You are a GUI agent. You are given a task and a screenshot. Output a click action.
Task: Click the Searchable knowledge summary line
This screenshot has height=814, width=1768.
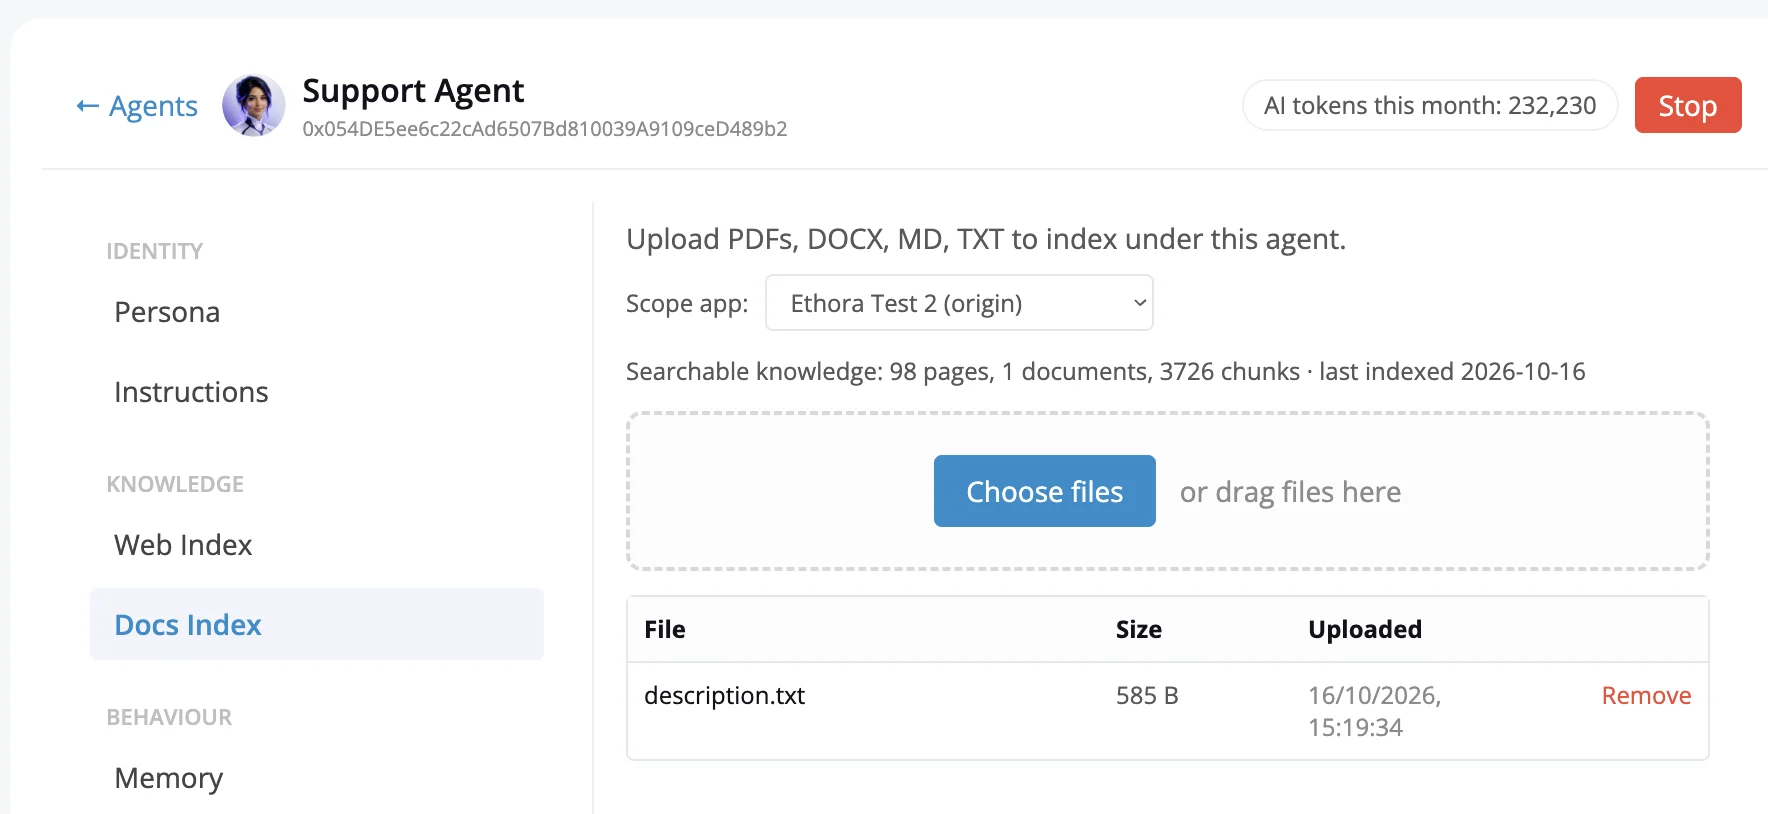(x=1105, y=372)
